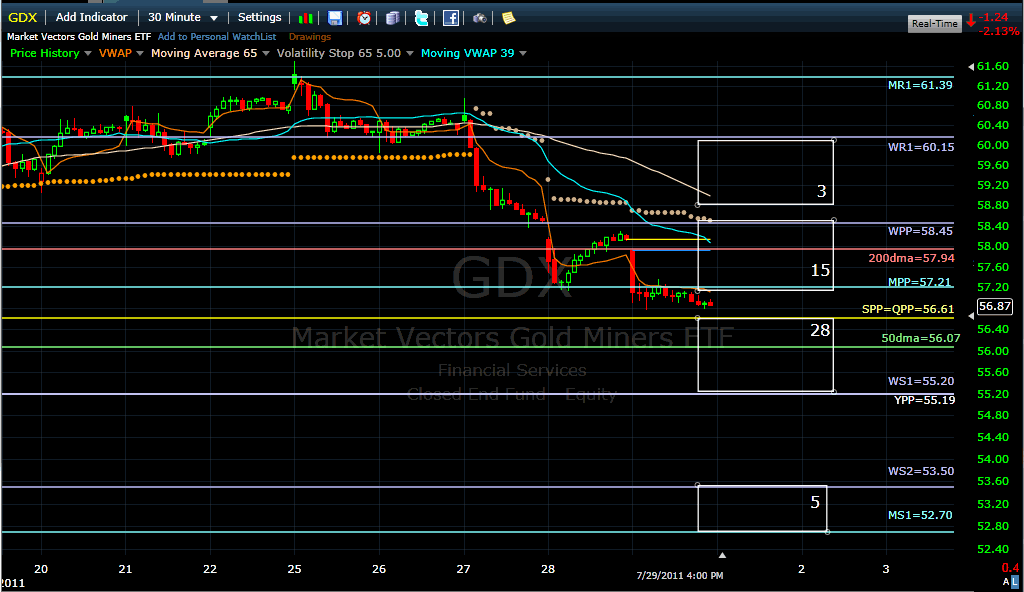The height and width of the screenshot is (592, 1024).
Task: Open the 30 Minute timeframe dropdown
Action: click(x=183, y=18)
